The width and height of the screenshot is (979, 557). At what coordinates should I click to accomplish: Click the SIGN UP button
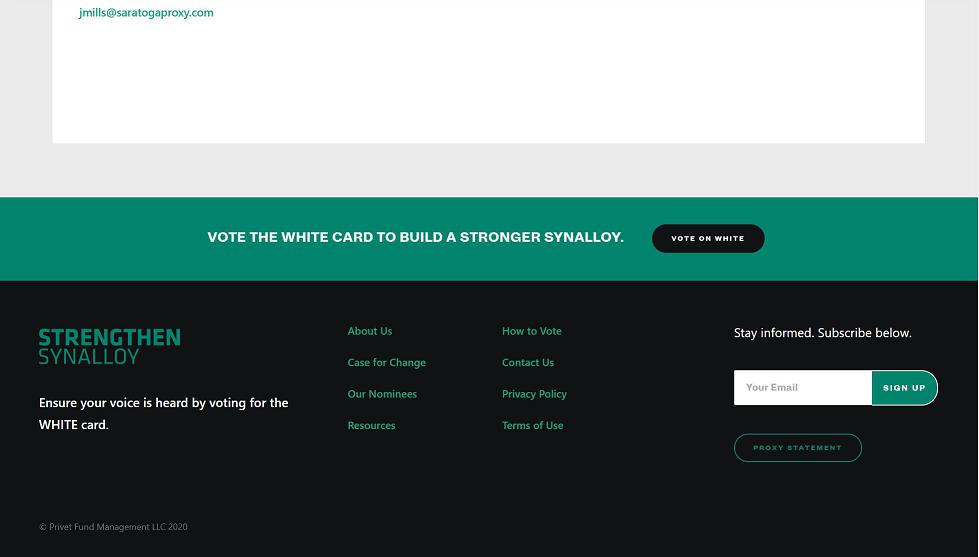[904, 388]
